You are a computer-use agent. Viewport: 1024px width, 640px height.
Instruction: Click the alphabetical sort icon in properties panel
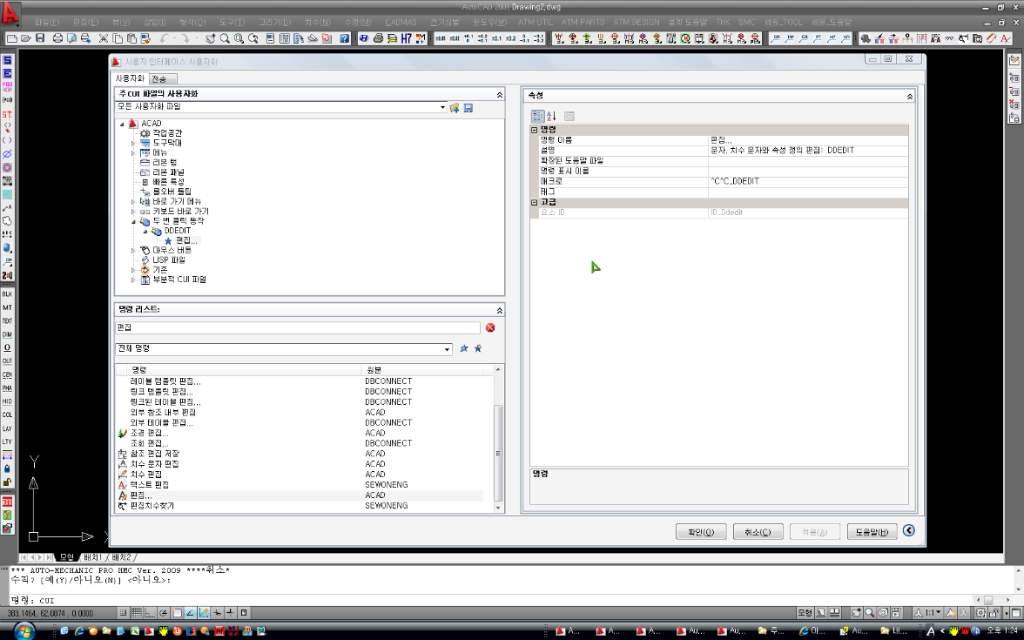tap(552, 116)
